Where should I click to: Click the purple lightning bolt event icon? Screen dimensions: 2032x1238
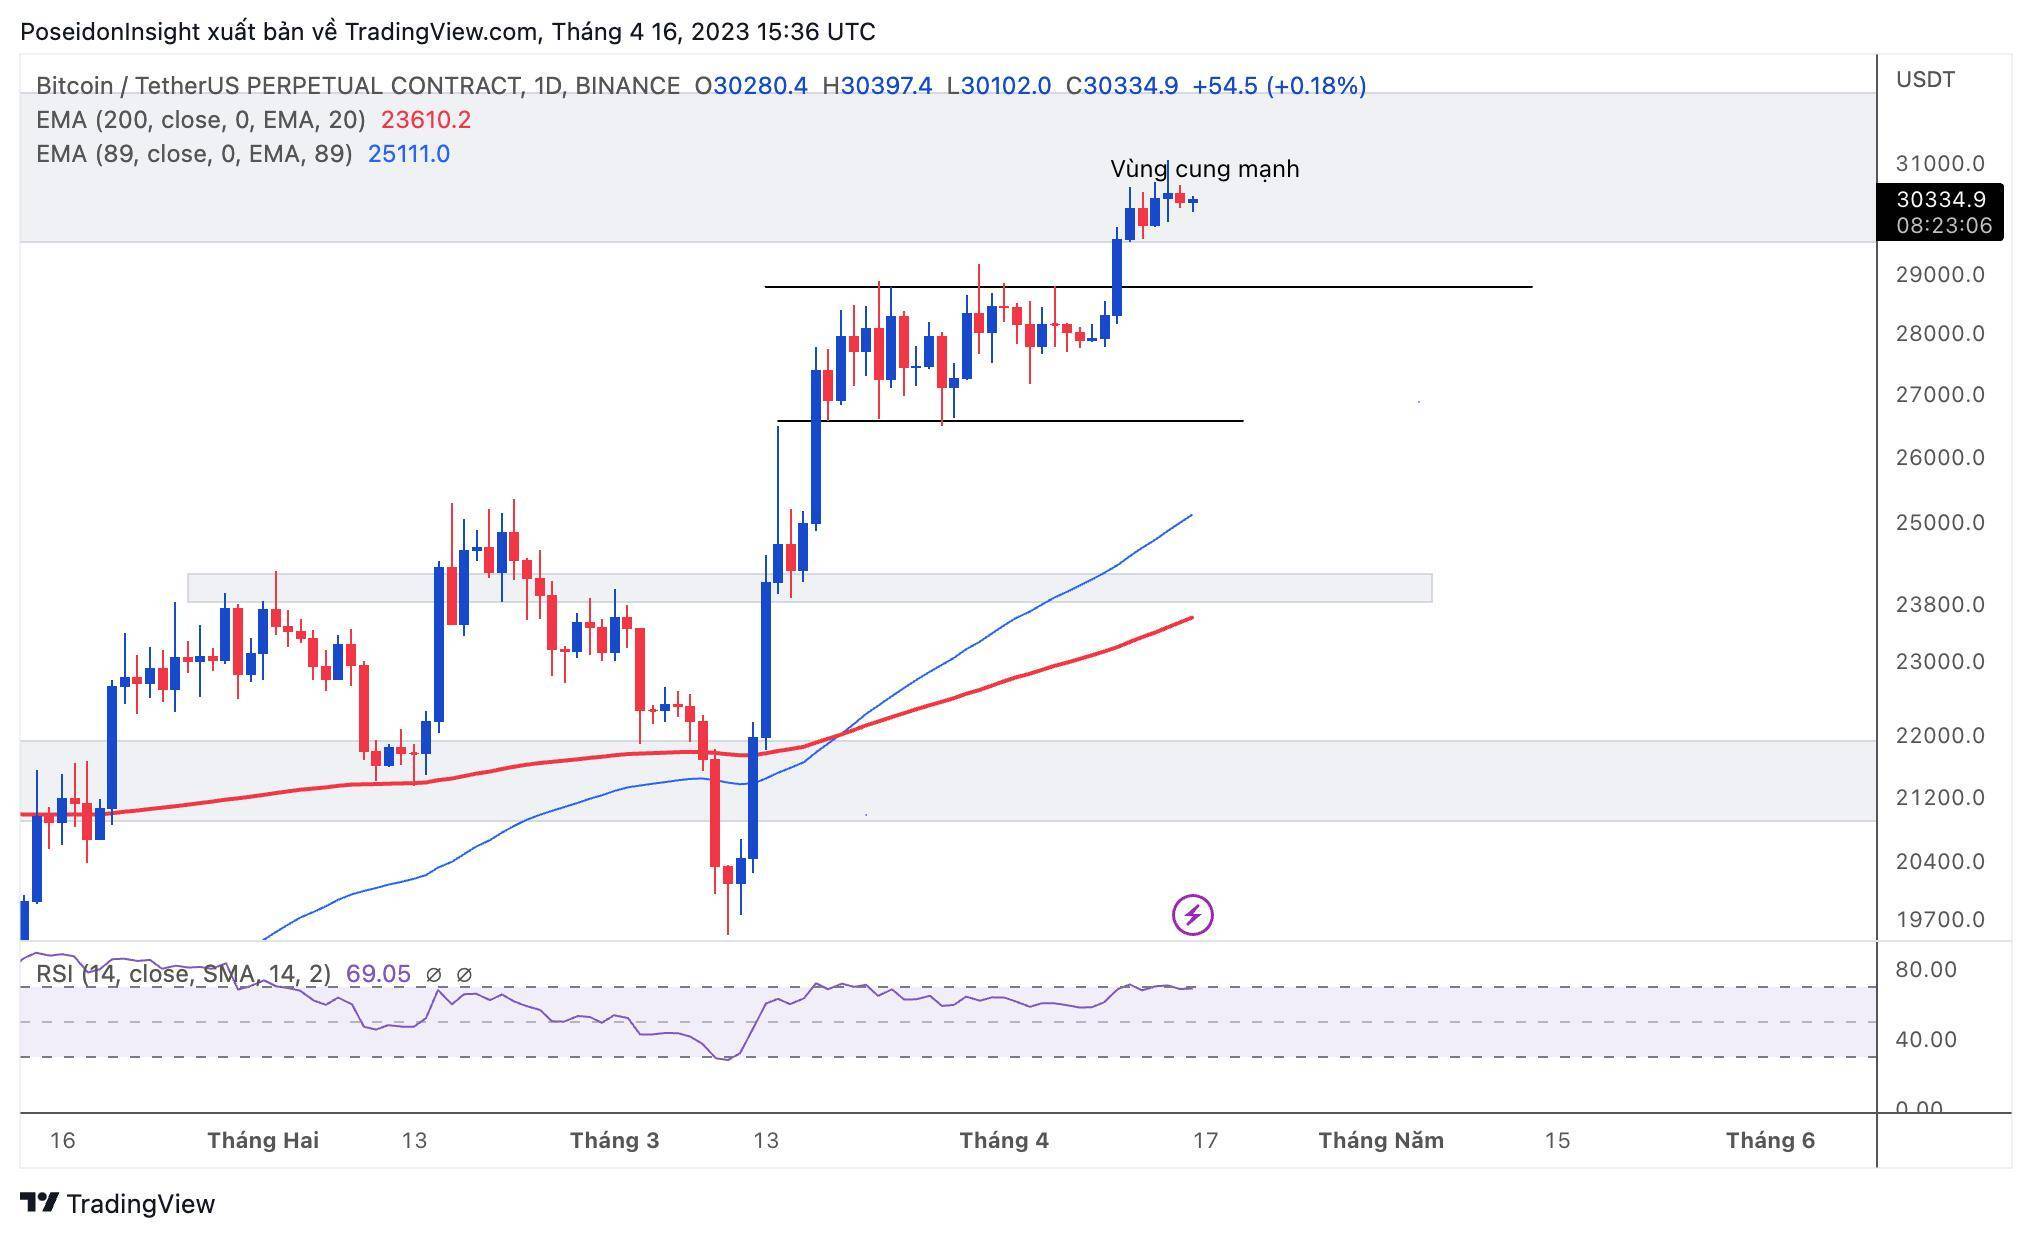[x=1192, y=914]
